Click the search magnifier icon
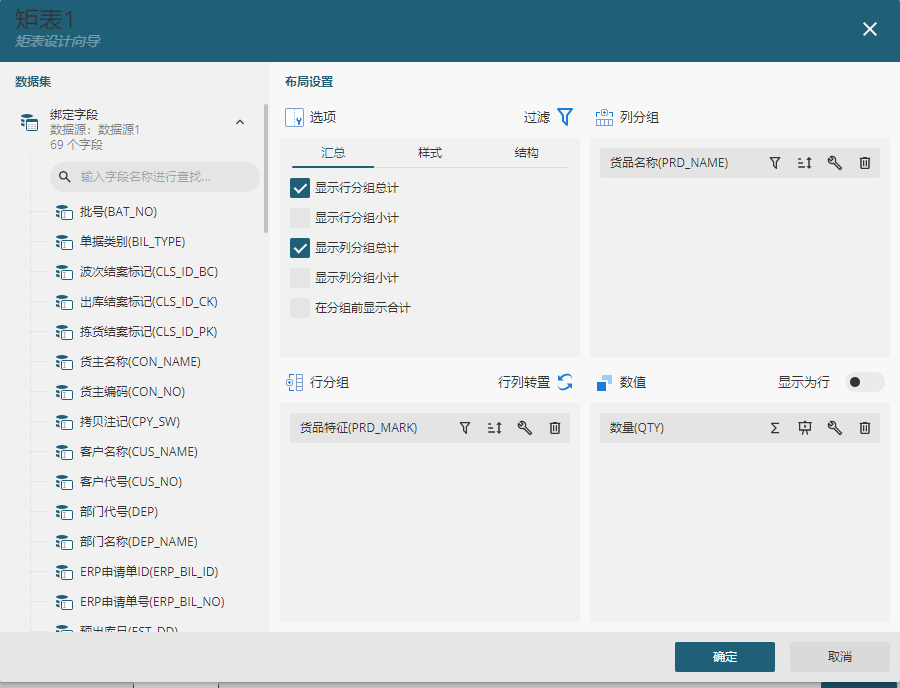 (x=65, y=177)
